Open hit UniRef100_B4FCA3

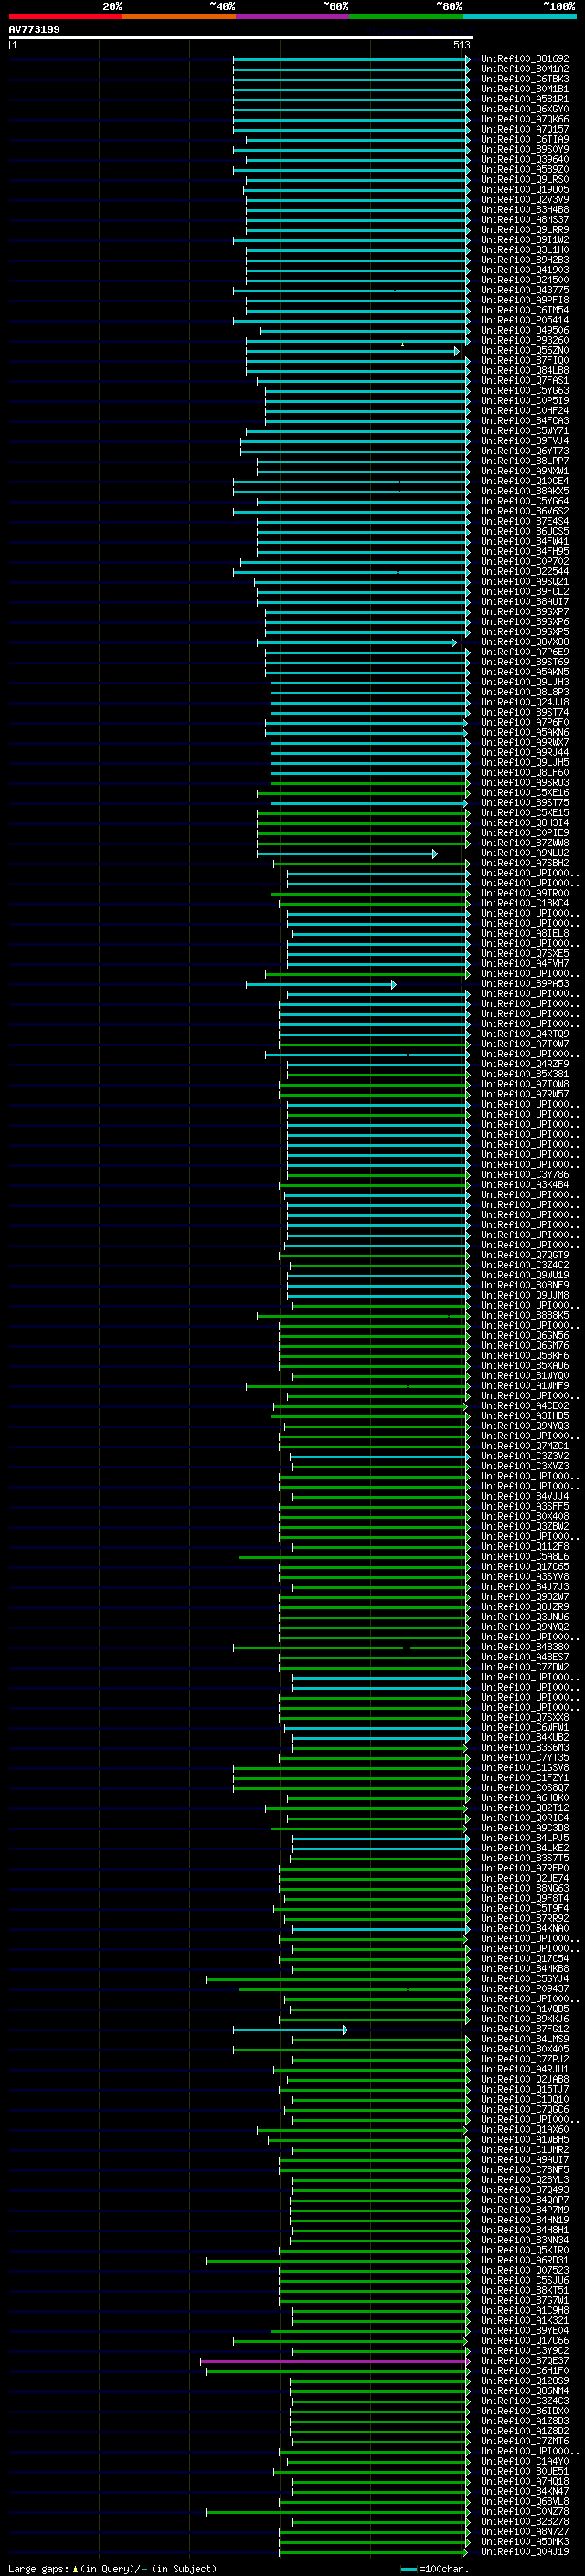pos(524,421)
